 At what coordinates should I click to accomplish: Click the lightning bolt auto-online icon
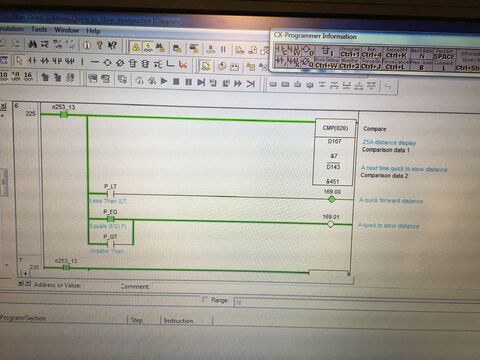148,47
